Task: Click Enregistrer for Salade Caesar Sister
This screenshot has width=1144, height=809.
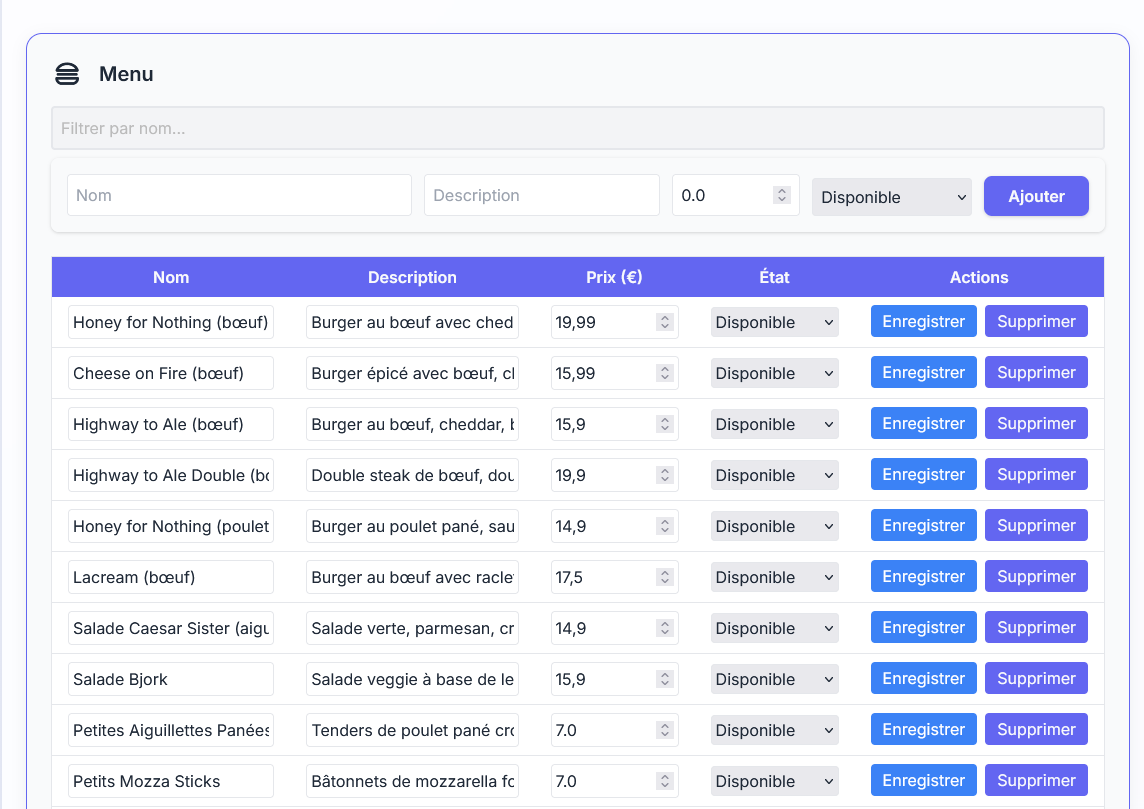Action: click(923, 627)
